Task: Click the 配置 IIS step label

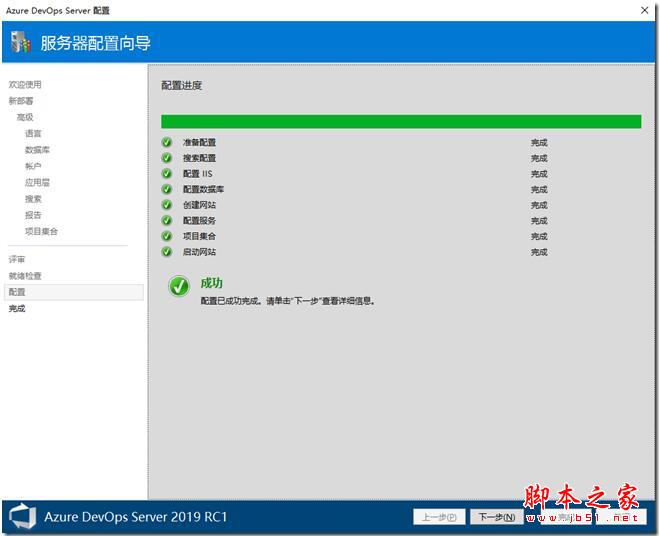Action: coord(197,173)
